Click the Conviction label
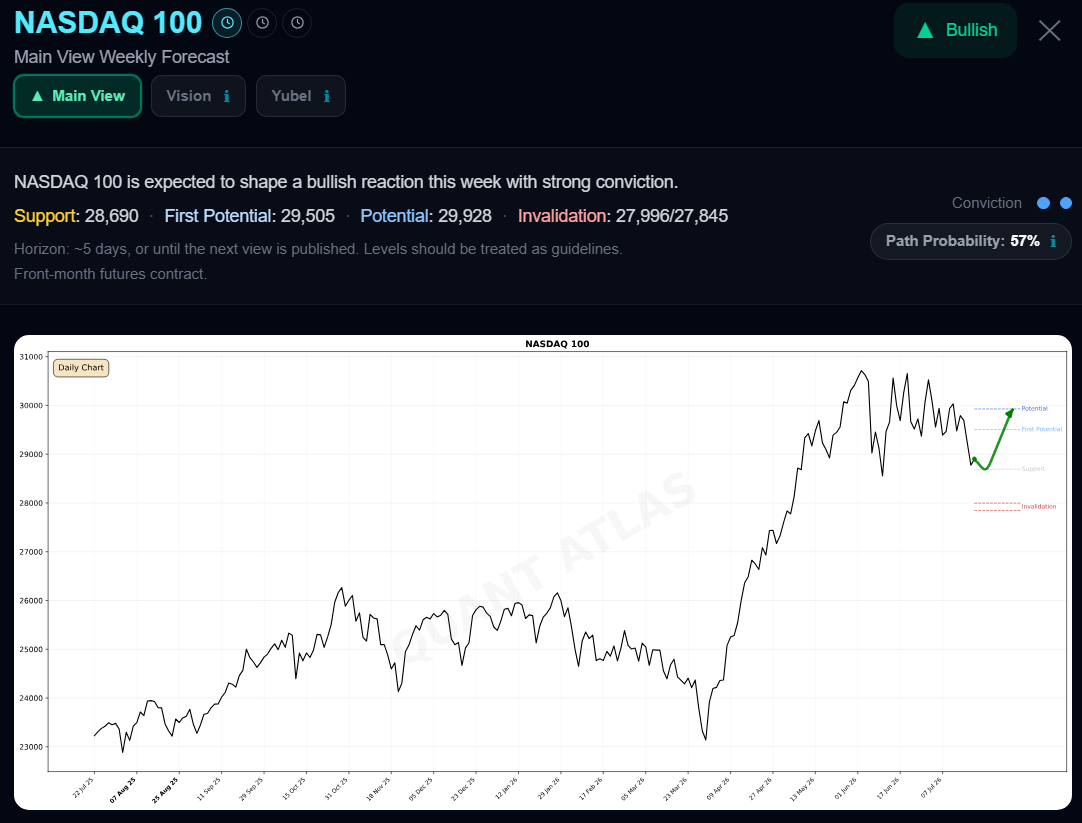Screen dimensions: 1082x823 click(x=986, y=203)
